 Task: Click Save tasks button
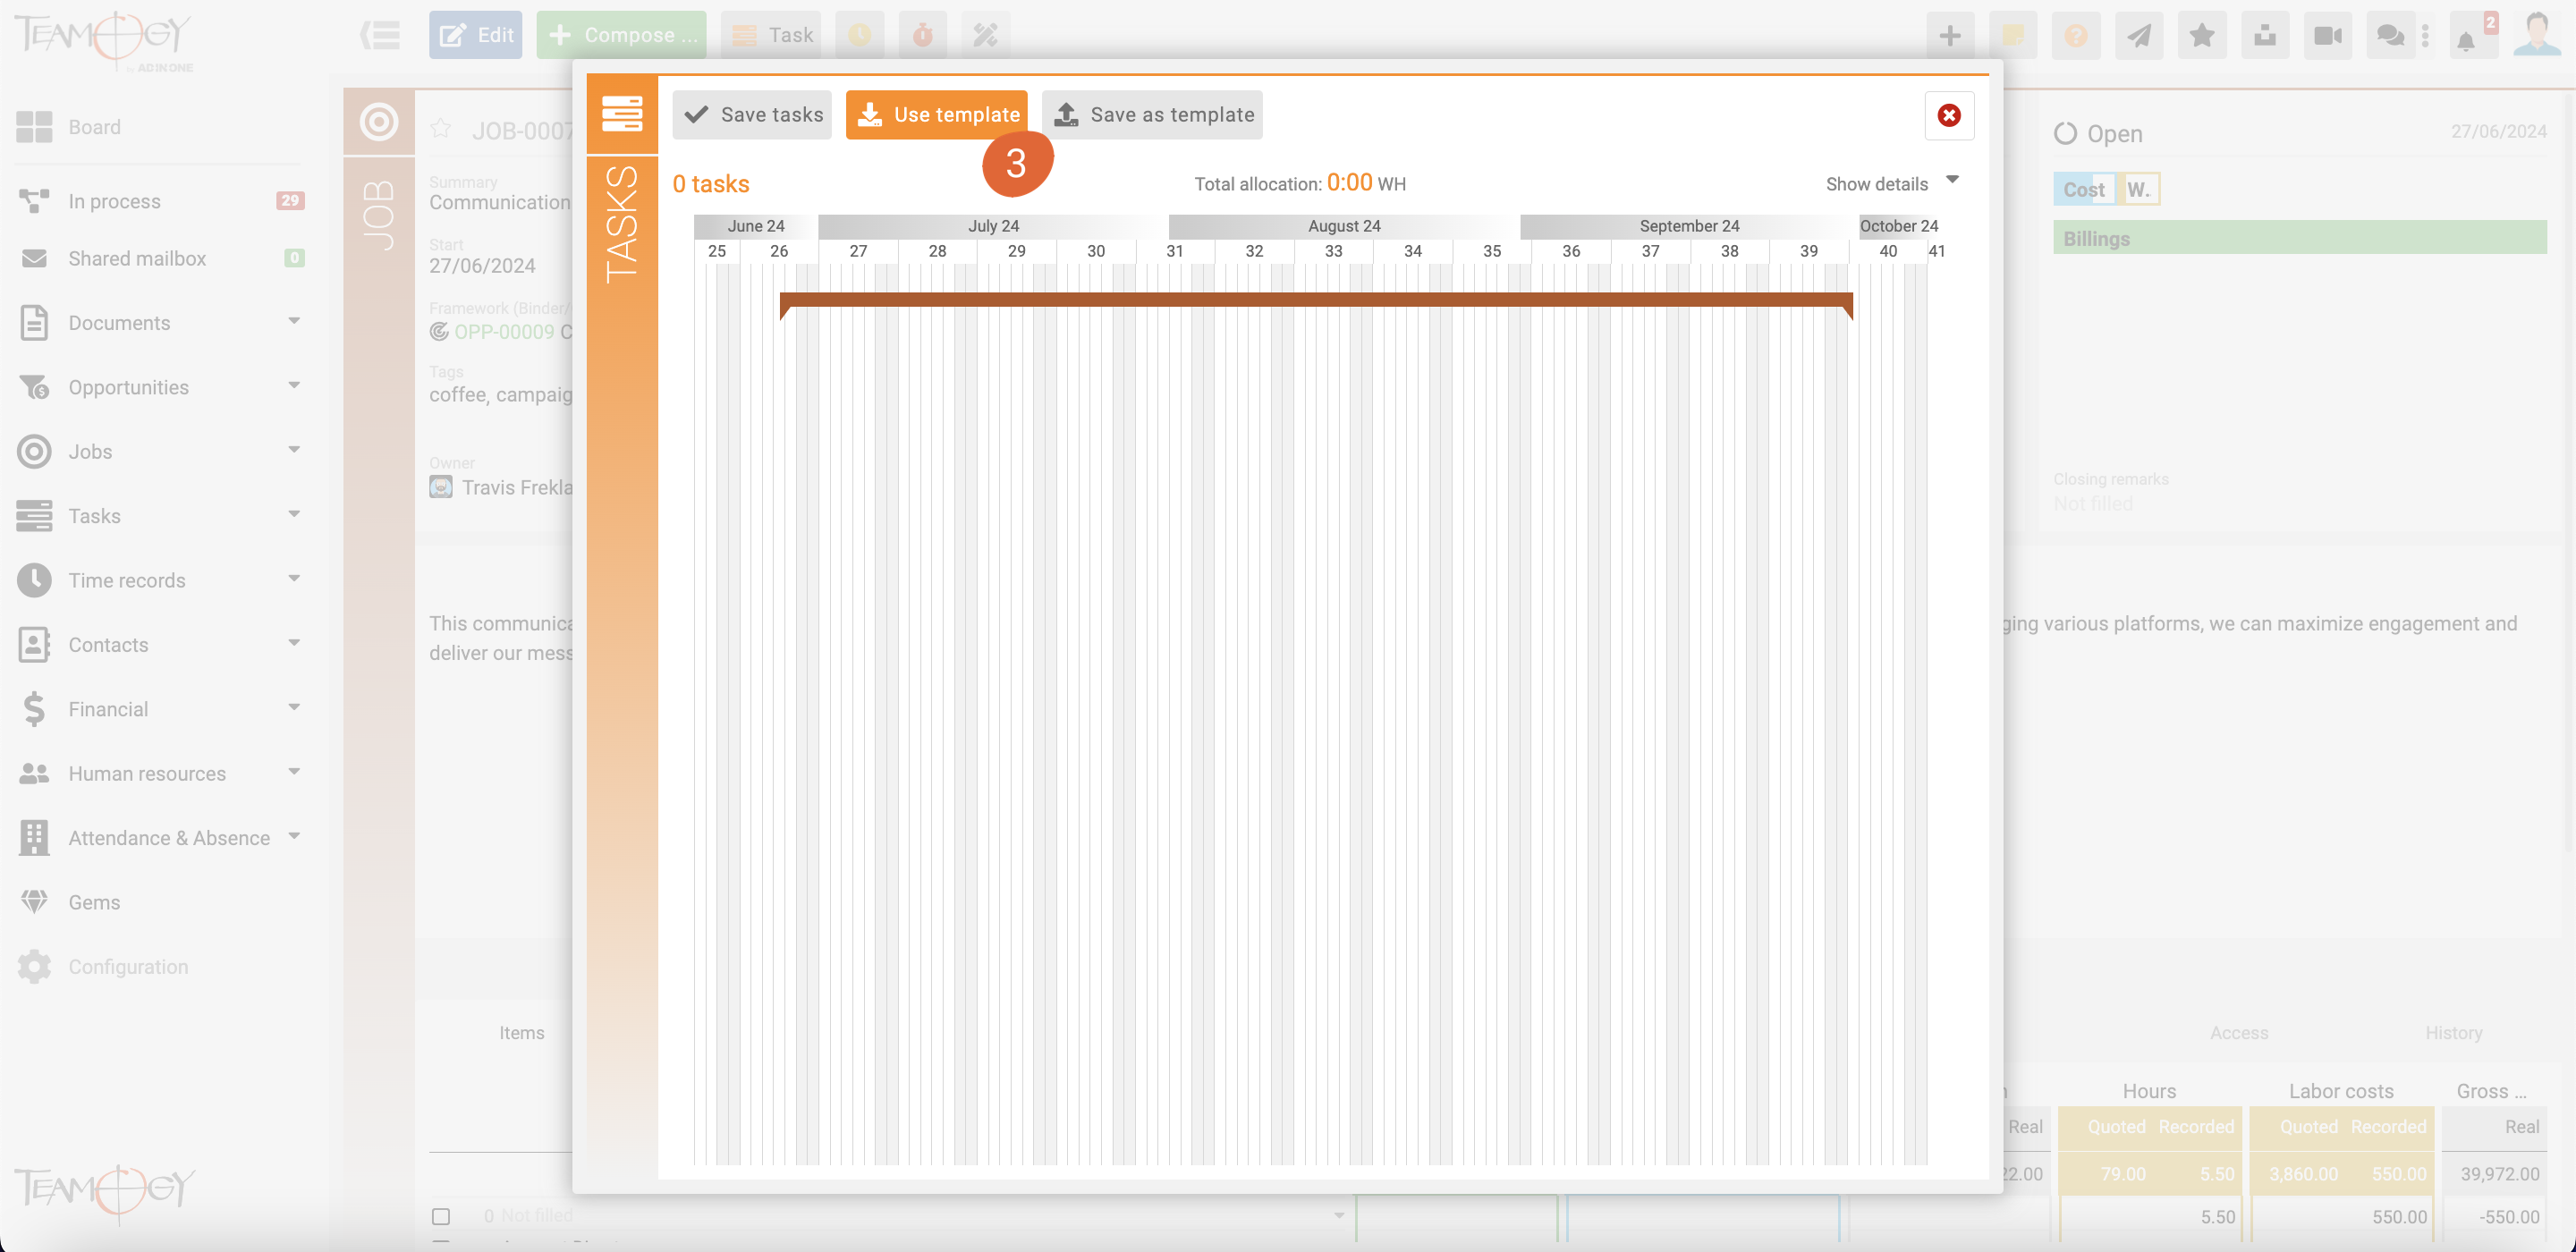click(751, 115)
